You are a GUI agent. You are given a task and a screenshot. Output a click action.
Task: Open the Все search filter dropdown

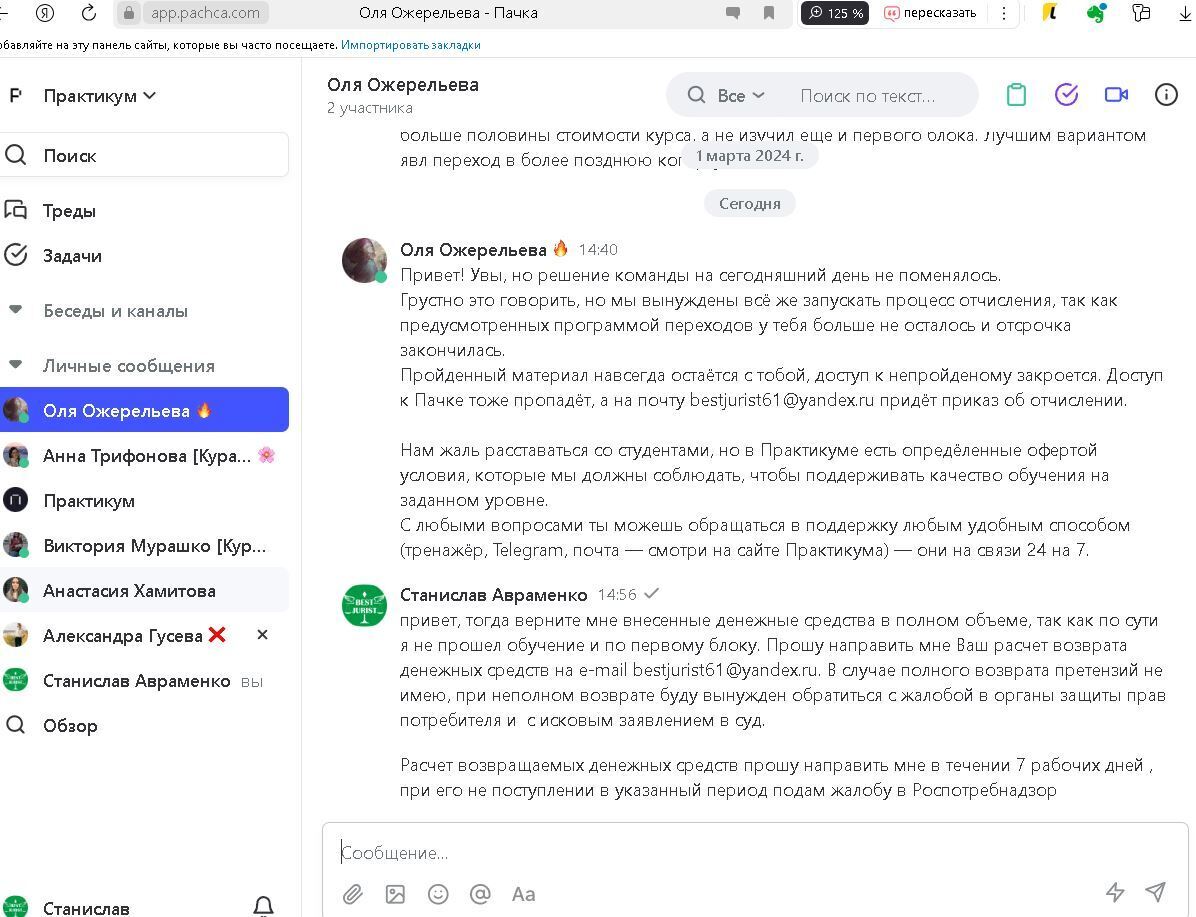(x=736, y=95)
